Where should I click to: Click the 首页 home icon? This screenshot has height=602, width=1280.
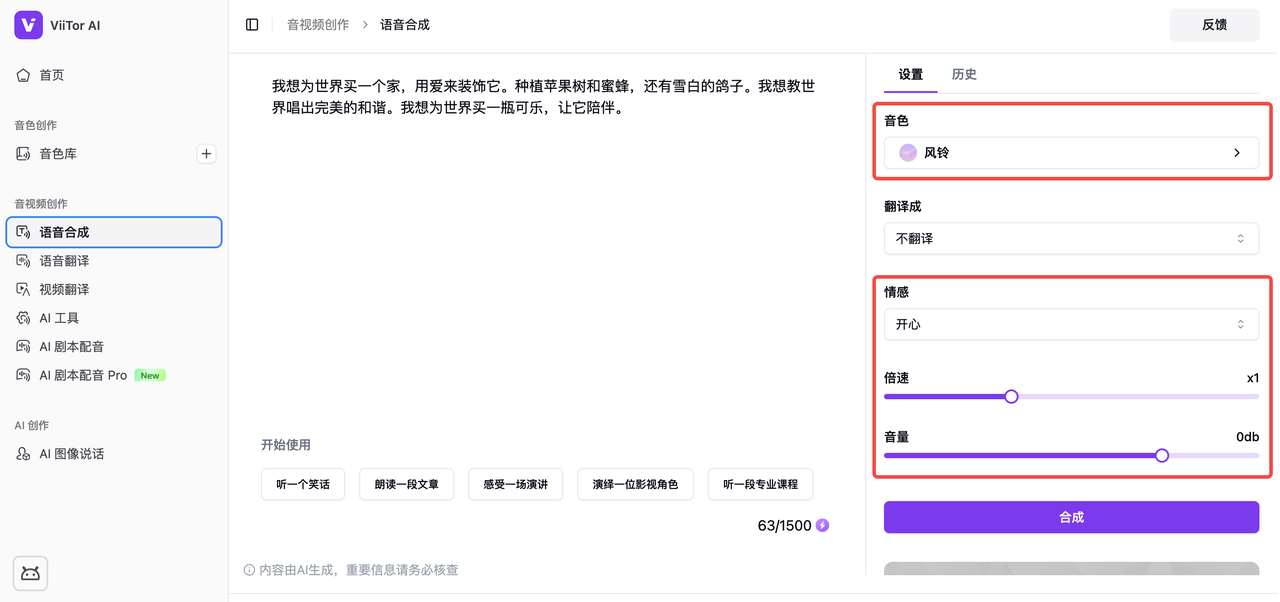(x=23, y=75)
